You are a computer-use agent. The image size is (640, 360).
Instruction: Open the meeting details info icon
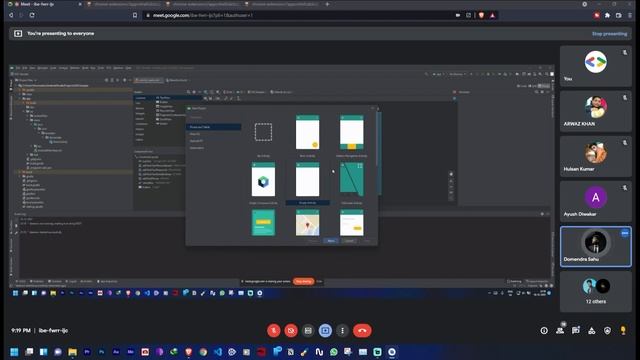(x=544, y=331)
